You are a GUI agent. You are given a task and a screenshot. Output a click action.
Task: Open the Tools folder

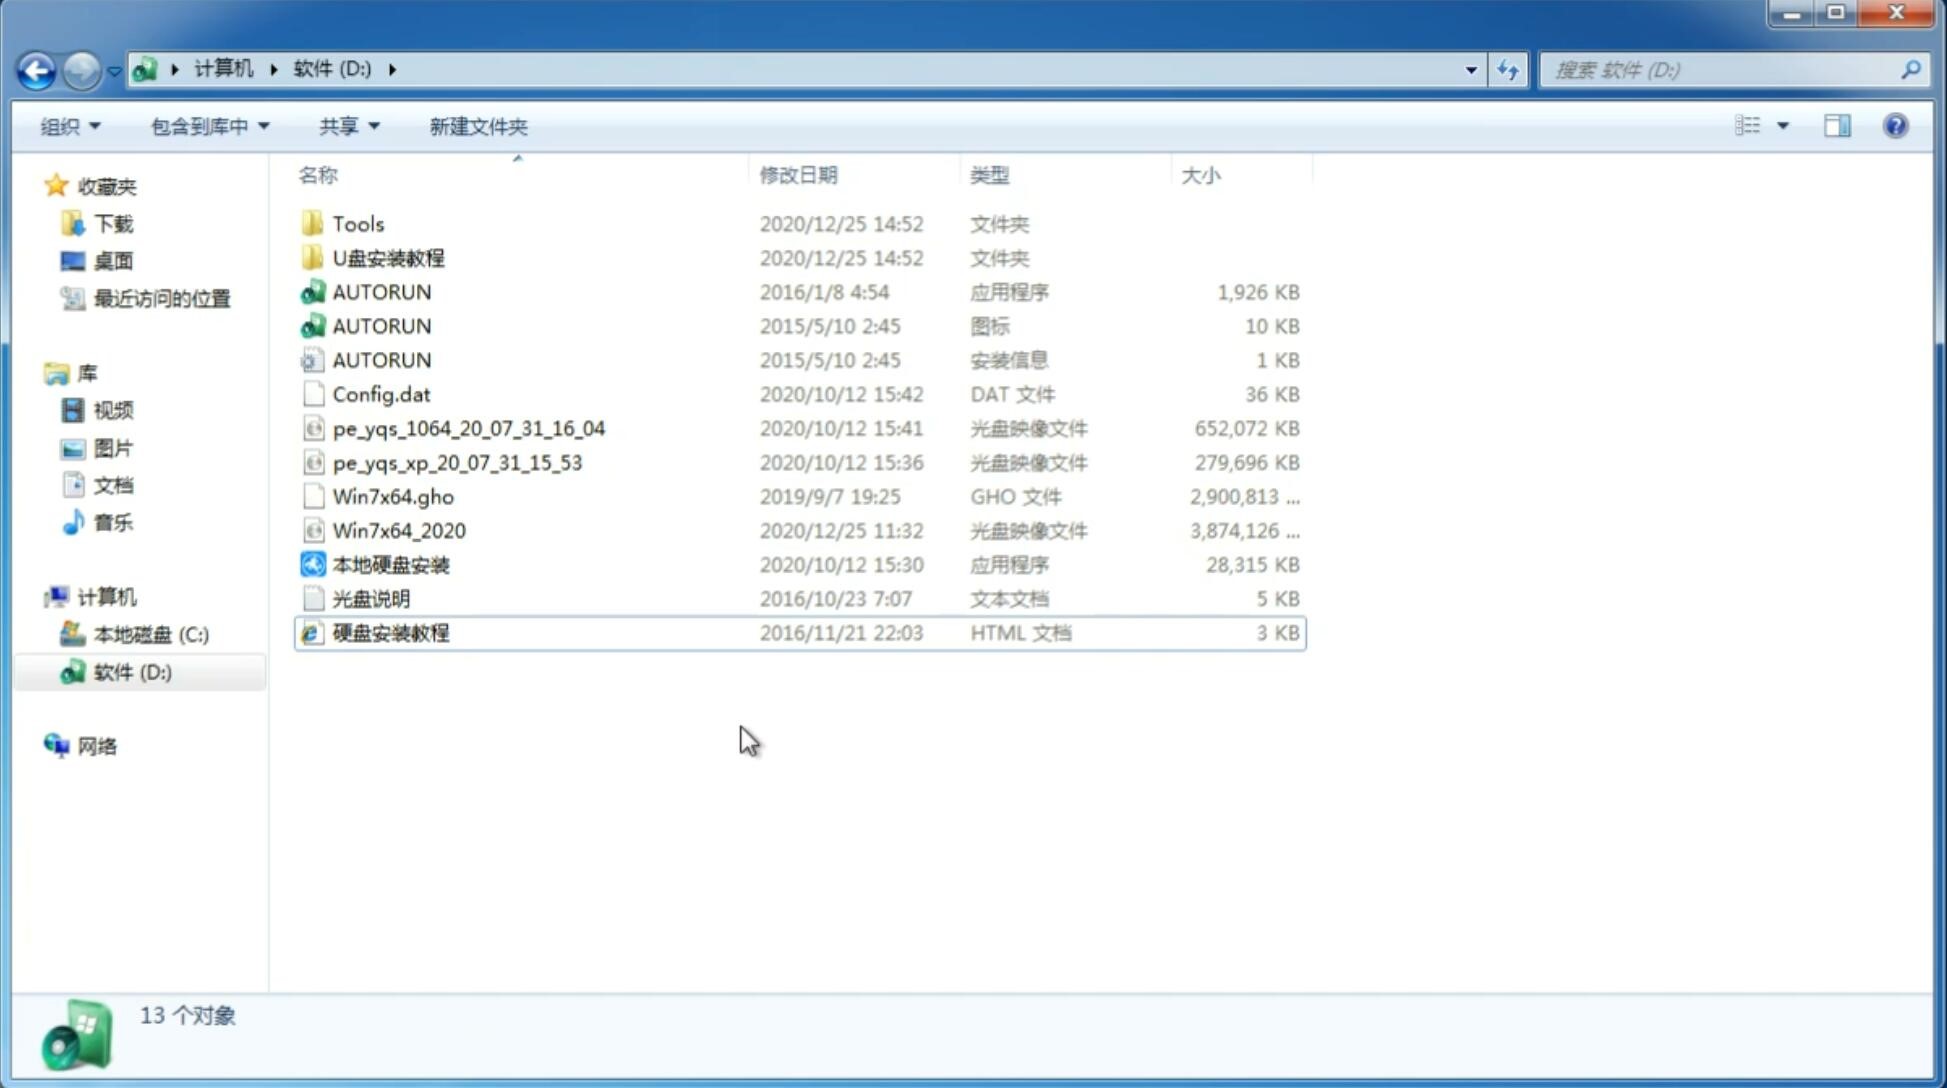tap(357, 223)
